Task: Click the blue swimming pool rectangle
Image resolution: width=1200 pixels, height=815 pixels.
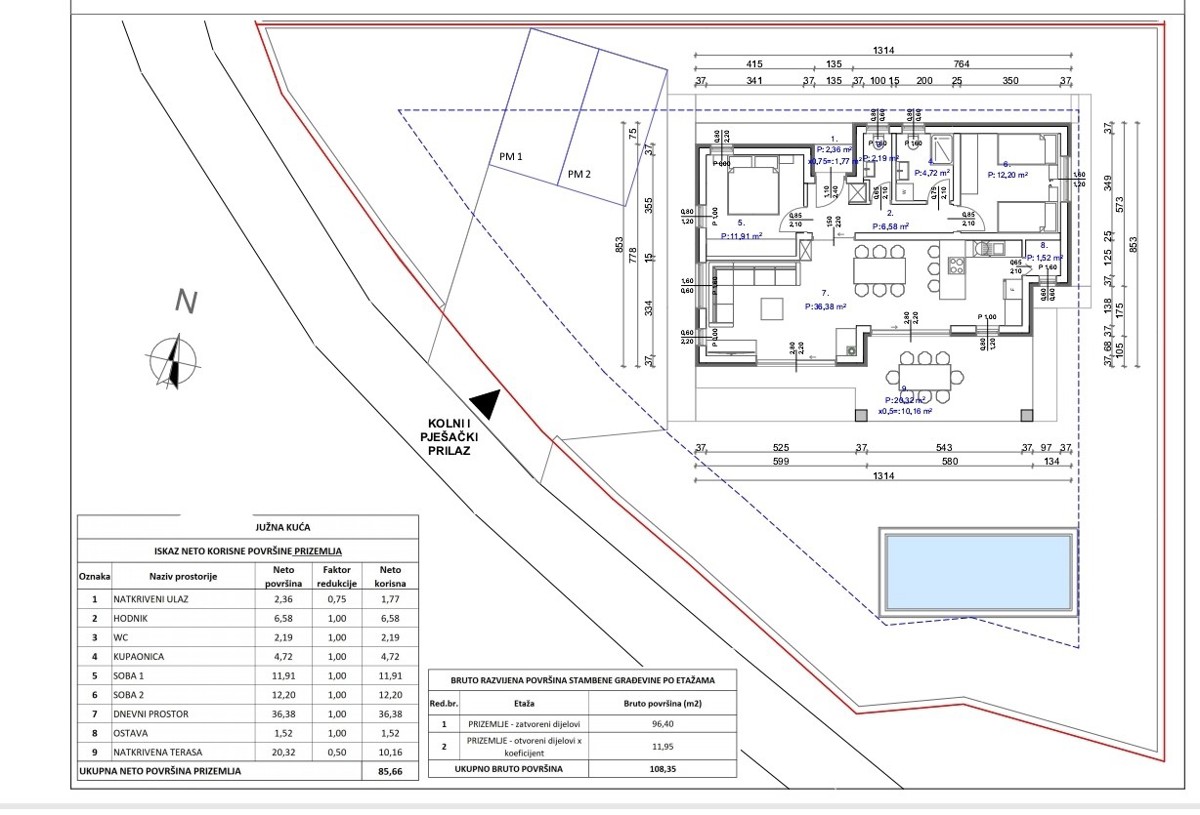Action: click(978, 574)
